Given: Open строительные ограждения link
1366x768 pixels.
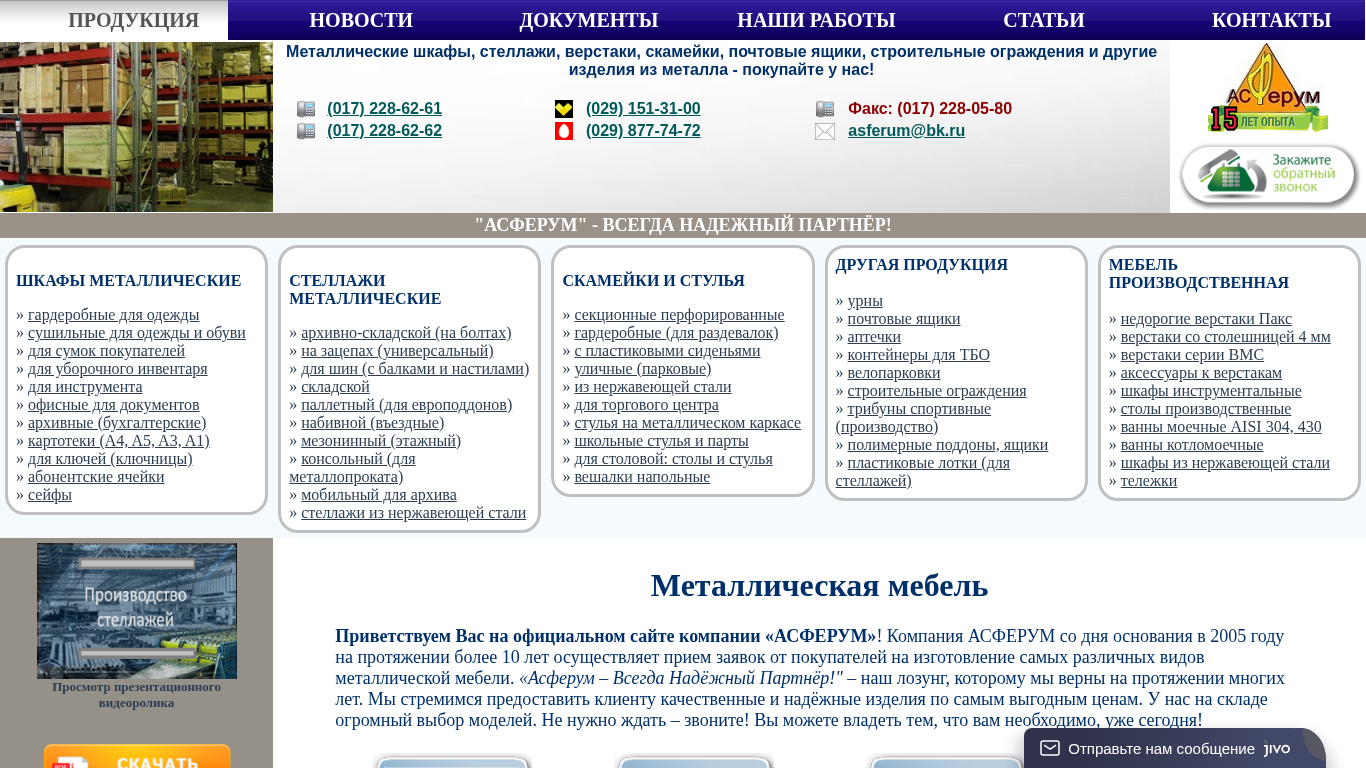Looking at the screenshot, I should tap(937, 391).
